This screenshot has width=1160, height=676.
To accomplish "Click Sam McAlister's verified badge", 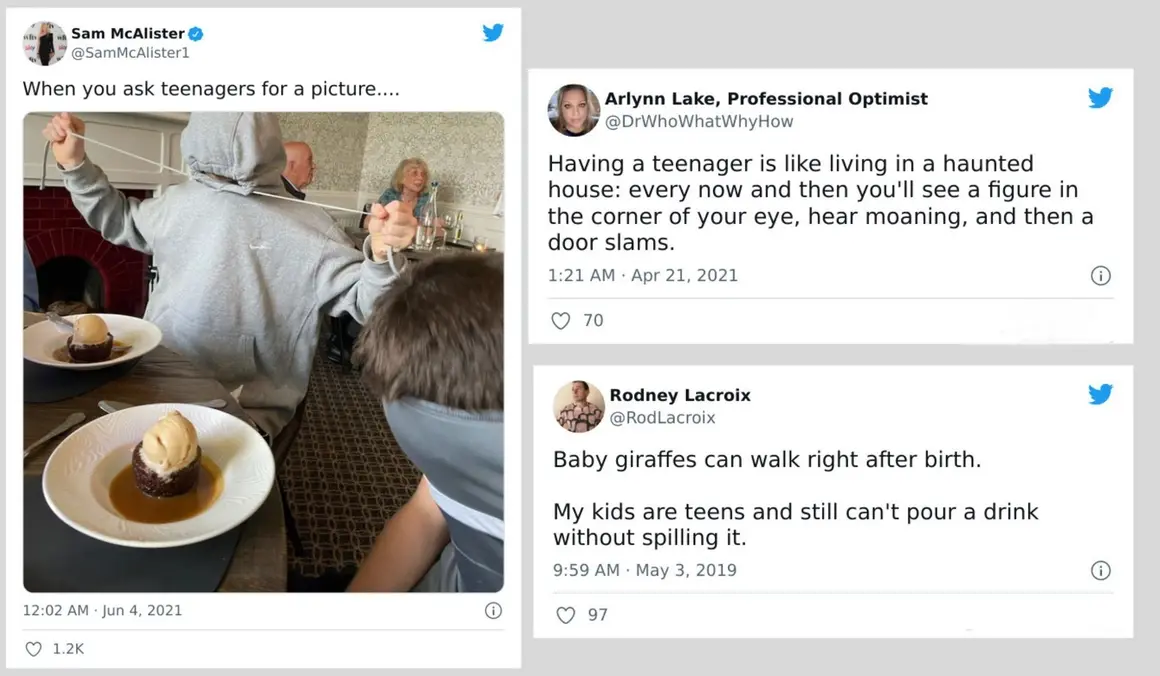I will click(197, 33).
